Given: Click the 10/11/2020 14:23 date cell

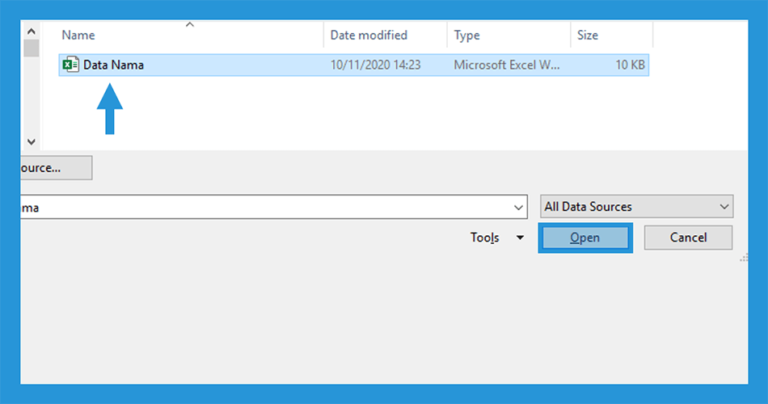Looking at the screenshot, I should tap(375, 65).
